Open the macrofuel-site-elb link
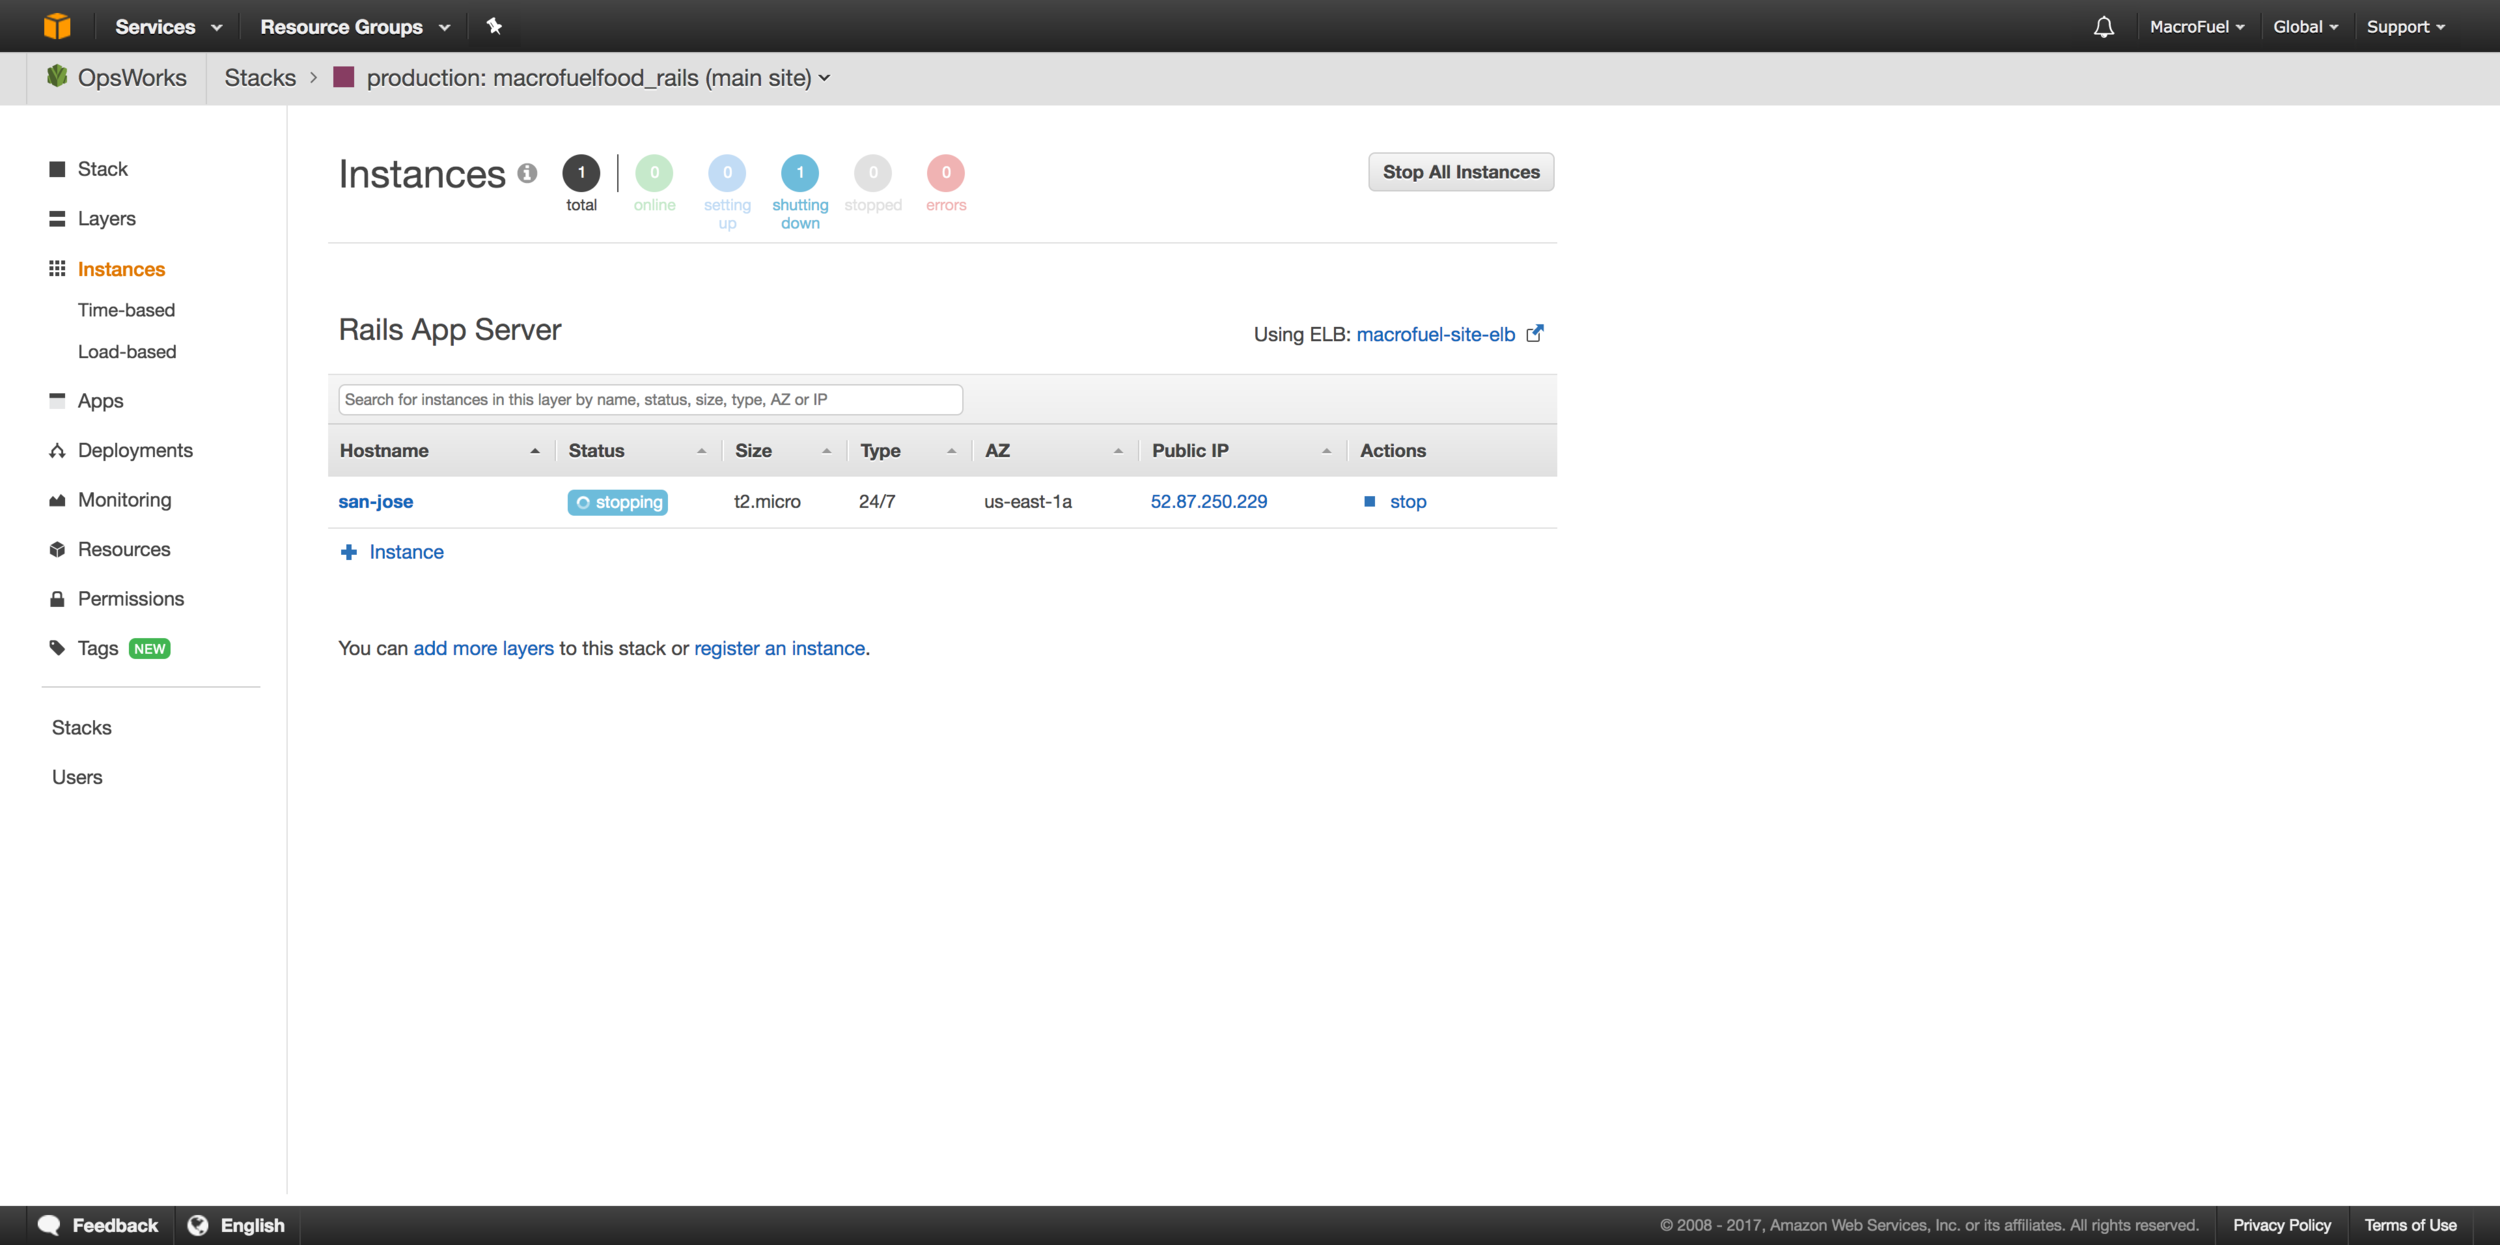 (1436, 334)
